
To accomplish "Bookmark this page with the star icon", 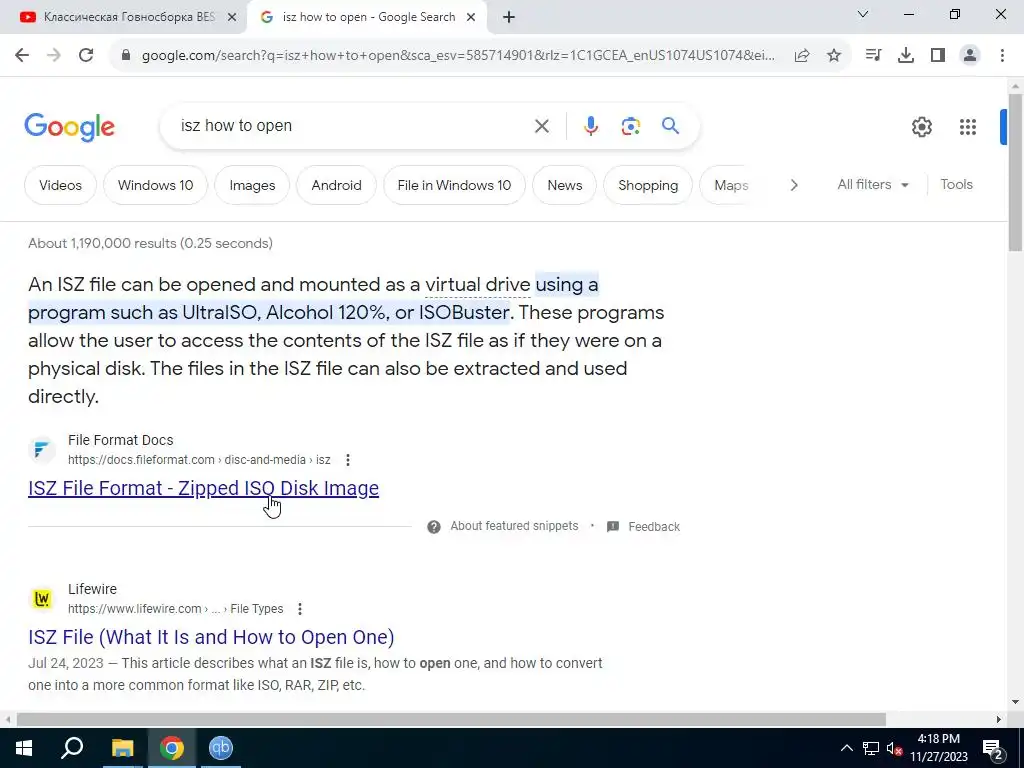I will (834, 56).
